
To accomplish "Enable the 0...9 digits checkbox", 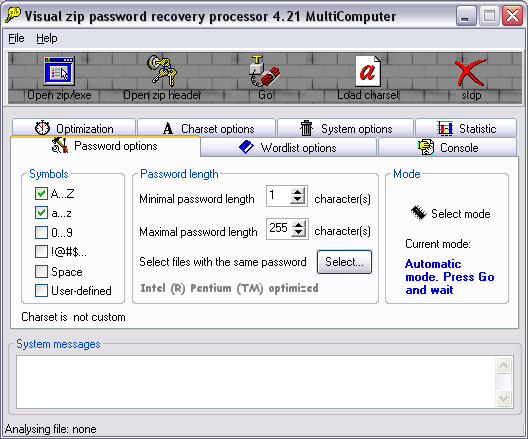I will point(41,232).
